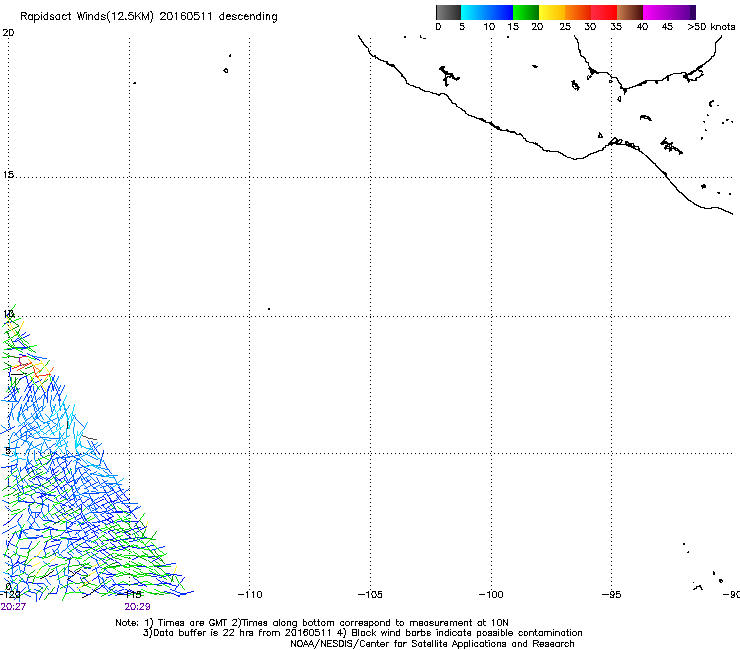Click the green 15-20 knots color band
The width and height of the screenshot is (740, 650).
(526, 12)
